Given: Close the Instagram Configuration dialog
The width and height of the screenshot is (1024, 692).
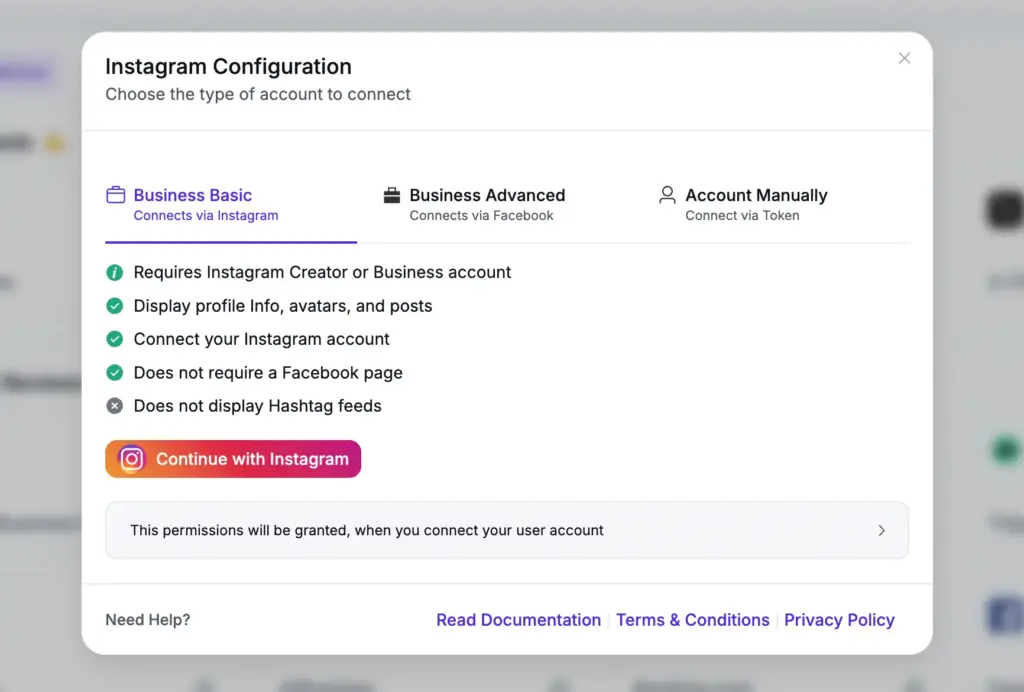Looking at the screenshot, I should [x=904, y=58].
